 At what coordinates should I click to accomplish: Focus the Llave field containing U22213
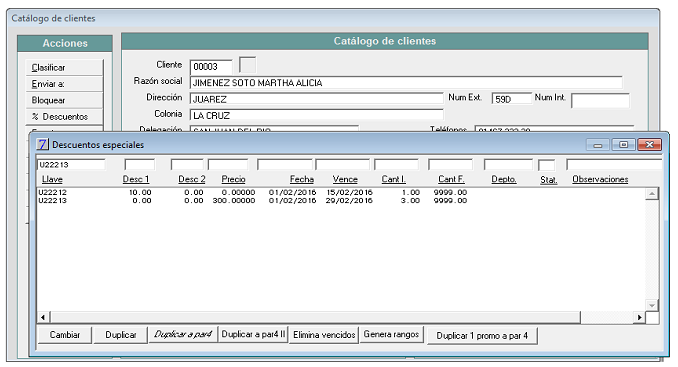[x=71, y=165]
